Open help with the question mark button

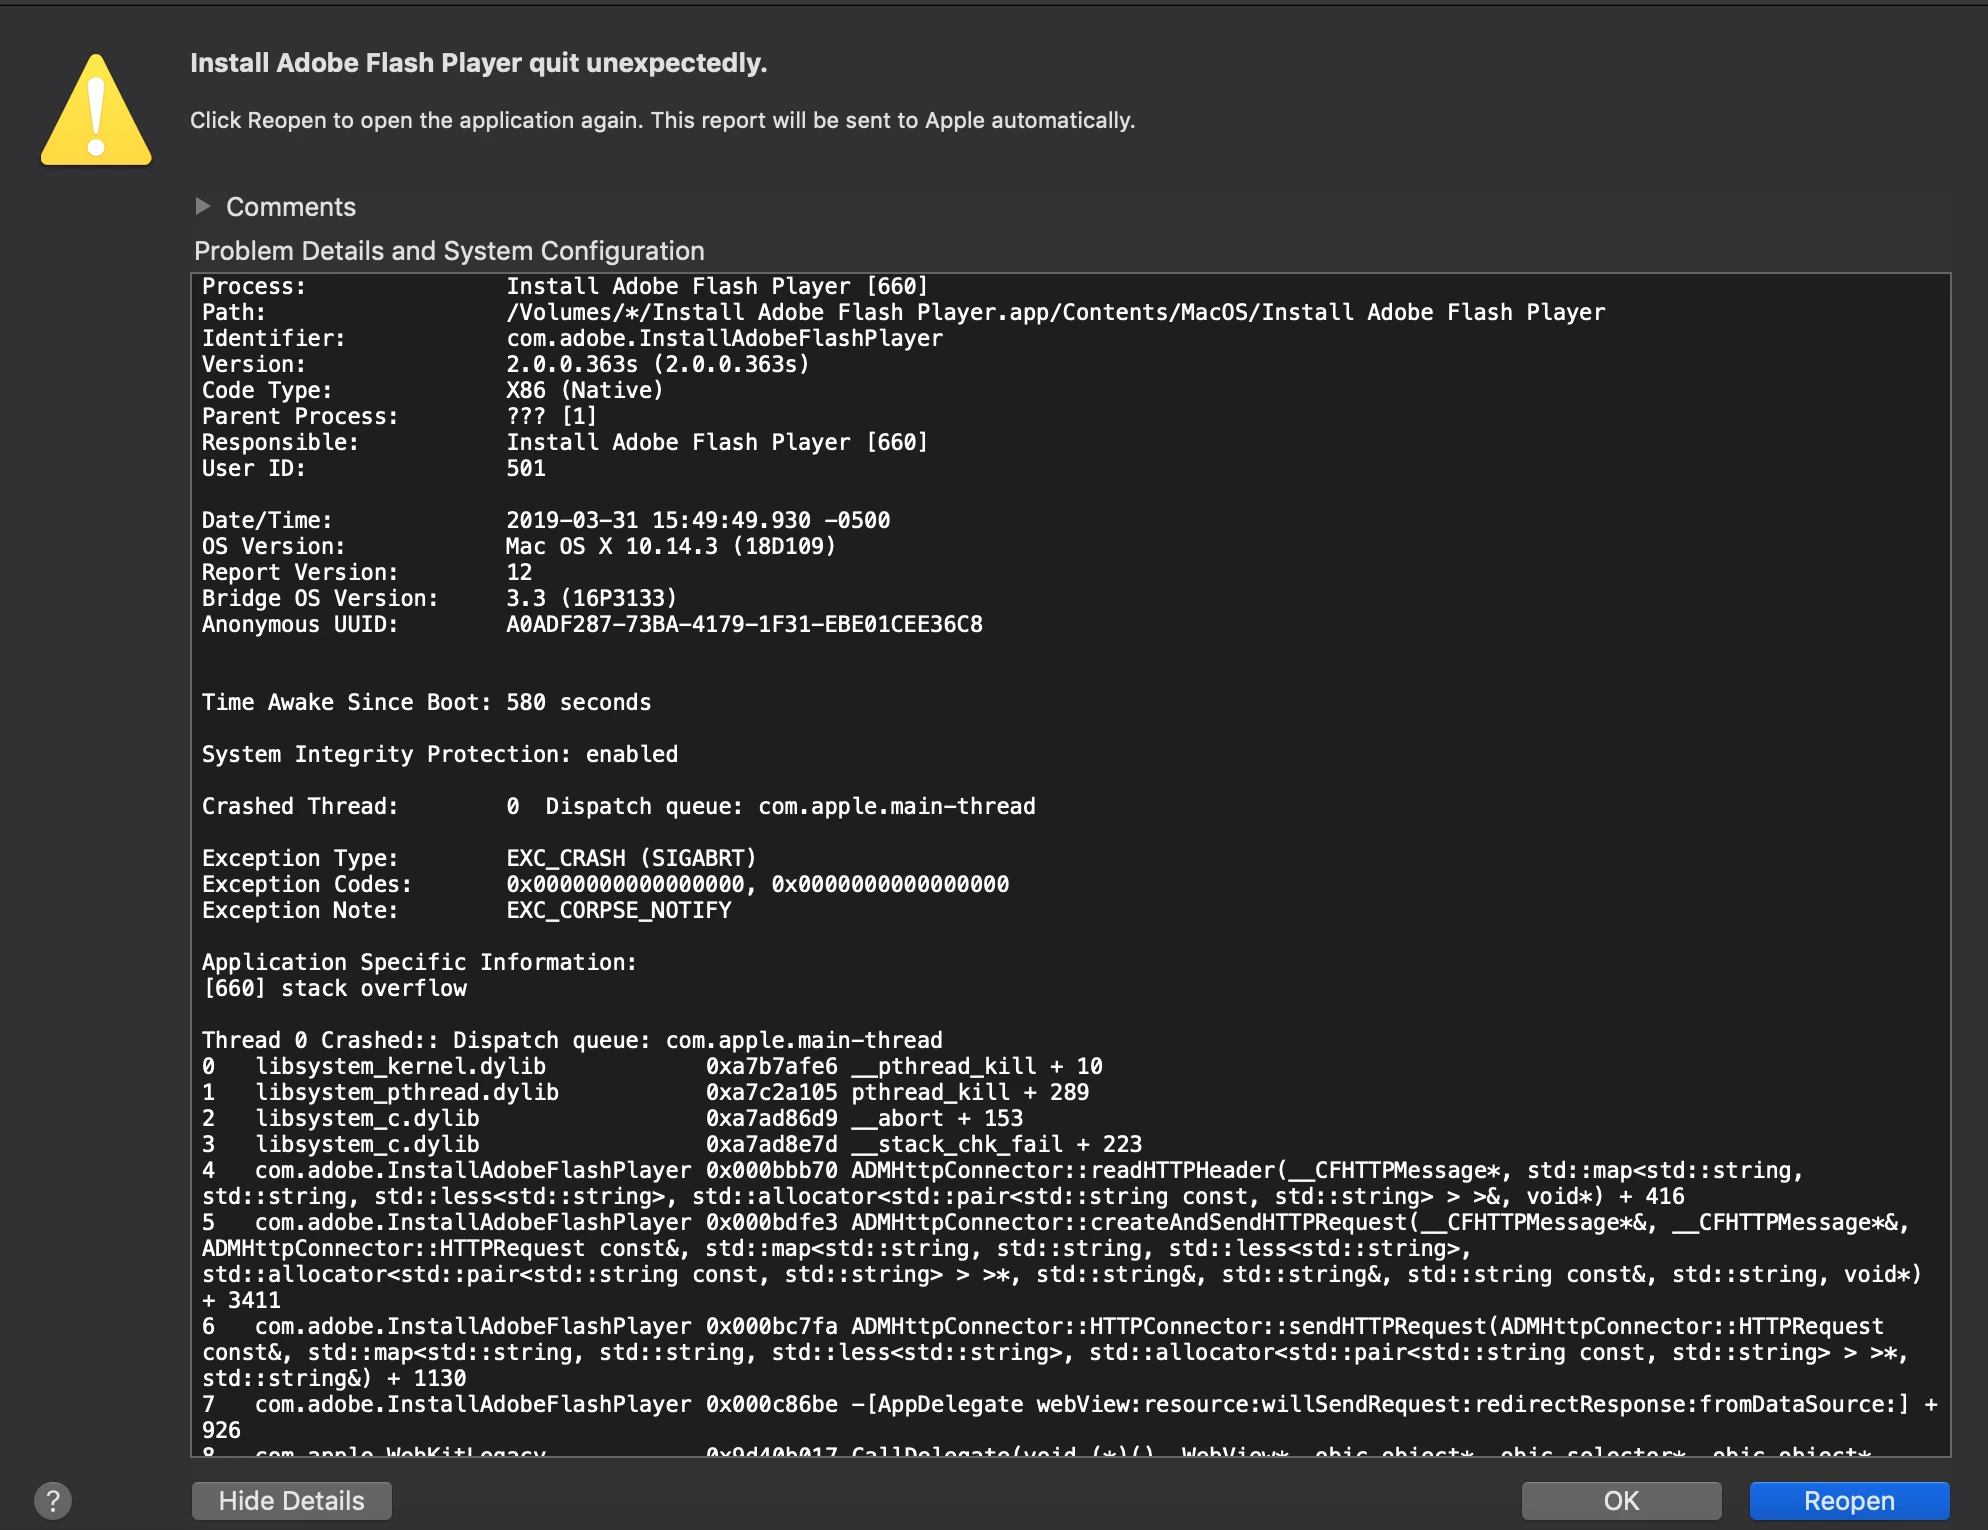coord(52,1500)
